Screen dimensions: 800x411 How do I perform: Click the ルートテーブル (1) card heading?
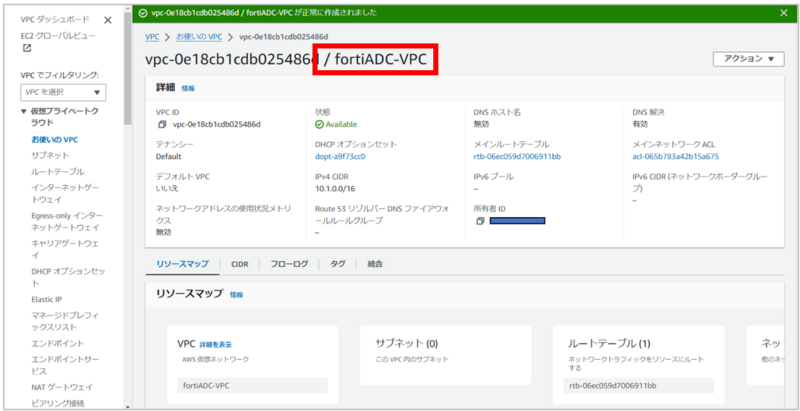(x=609, y=343)
